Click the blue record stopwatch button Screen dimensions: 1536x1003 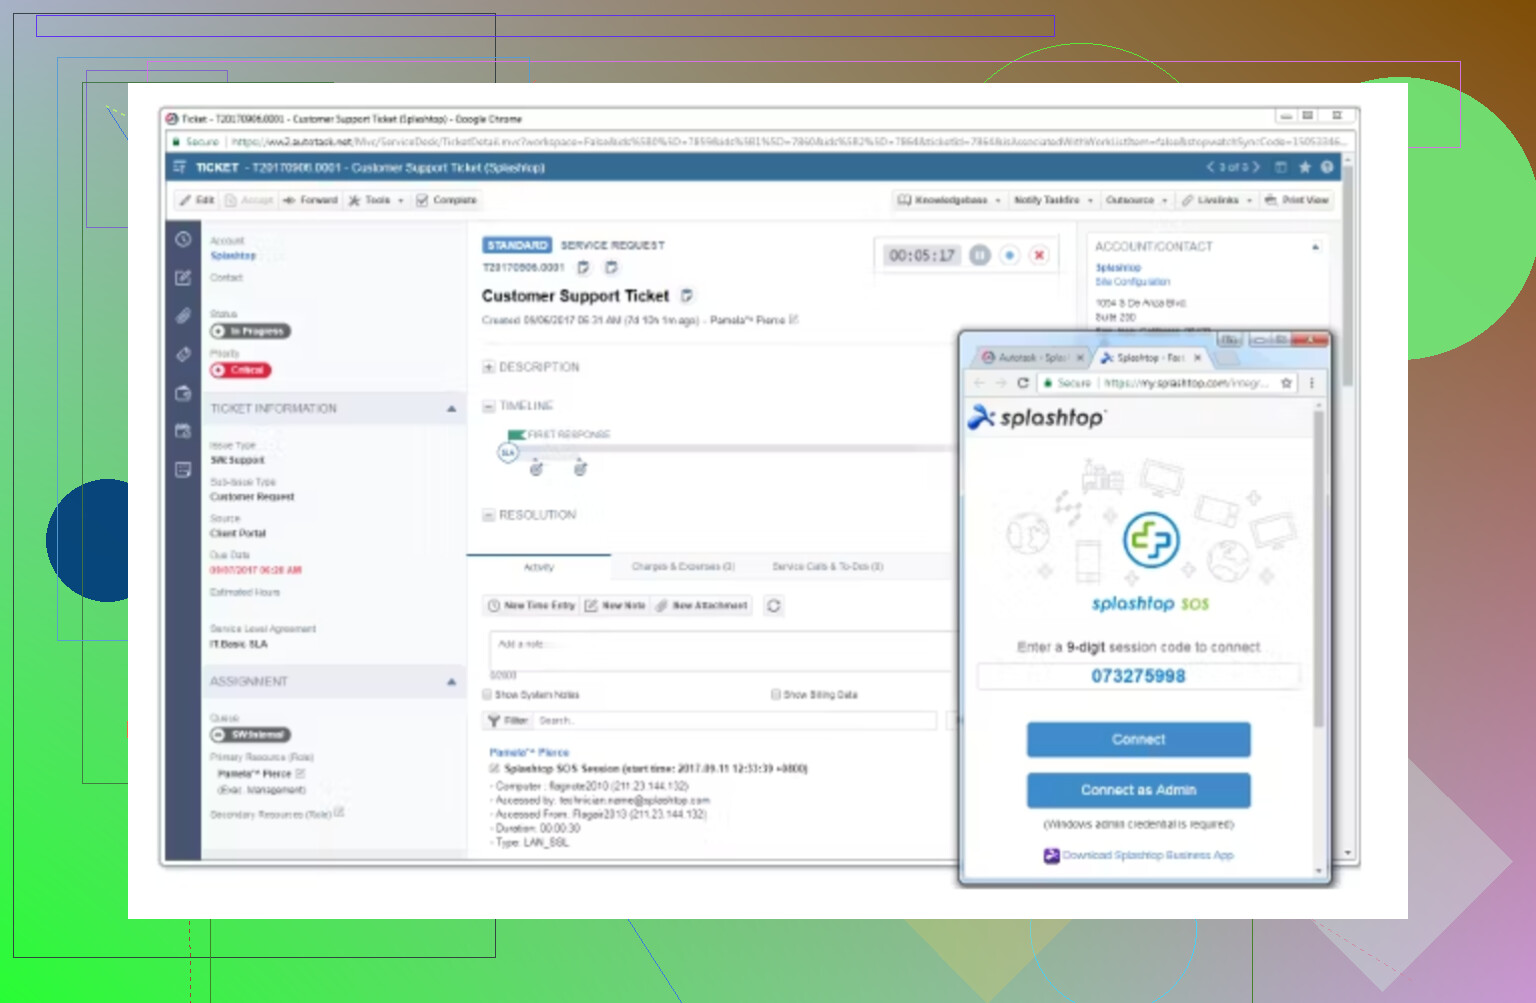tap(1010, 255)
